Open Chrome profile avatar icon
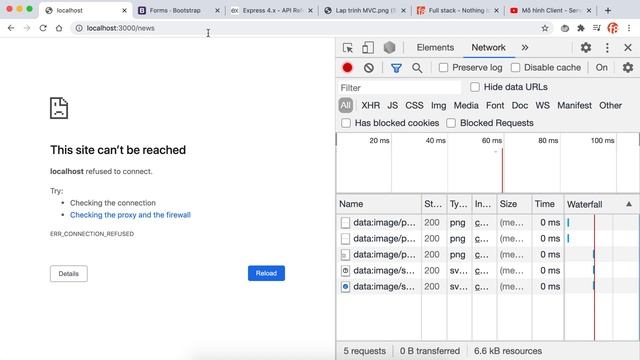Viewport: 640px width, 360px height. (613, 28)
